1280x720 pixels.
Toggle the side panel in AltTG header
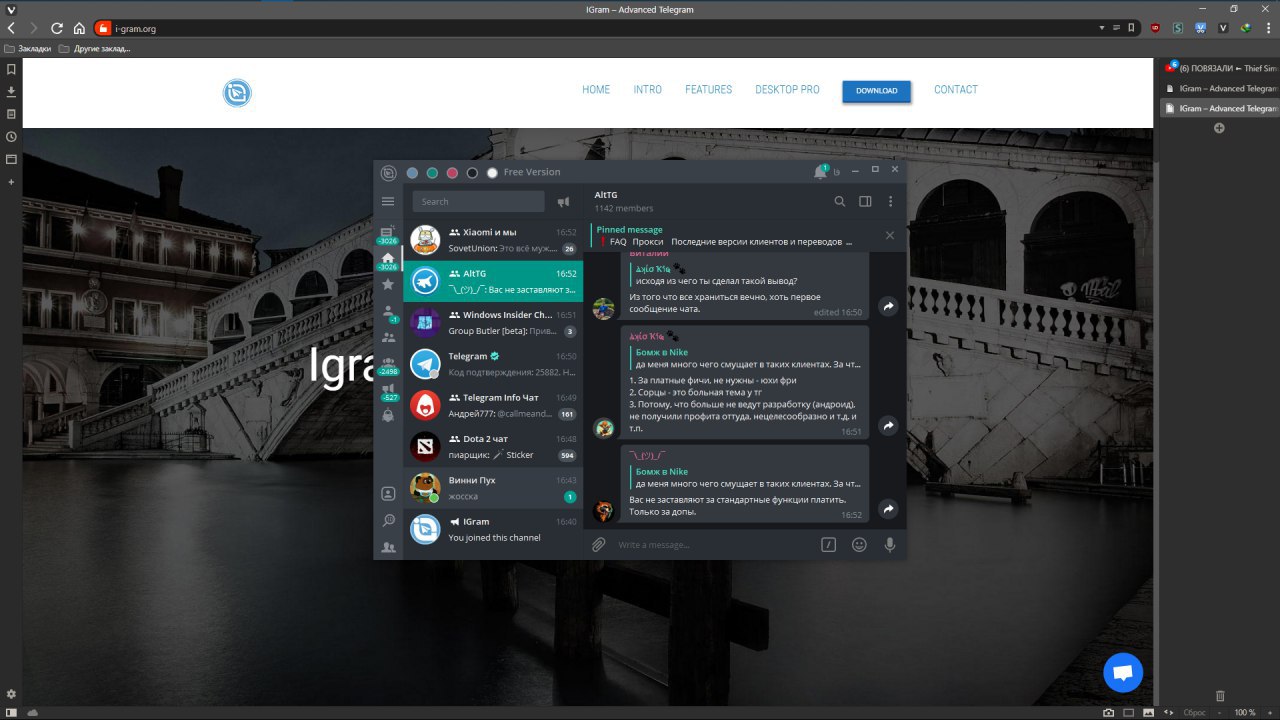coord(866,201)
